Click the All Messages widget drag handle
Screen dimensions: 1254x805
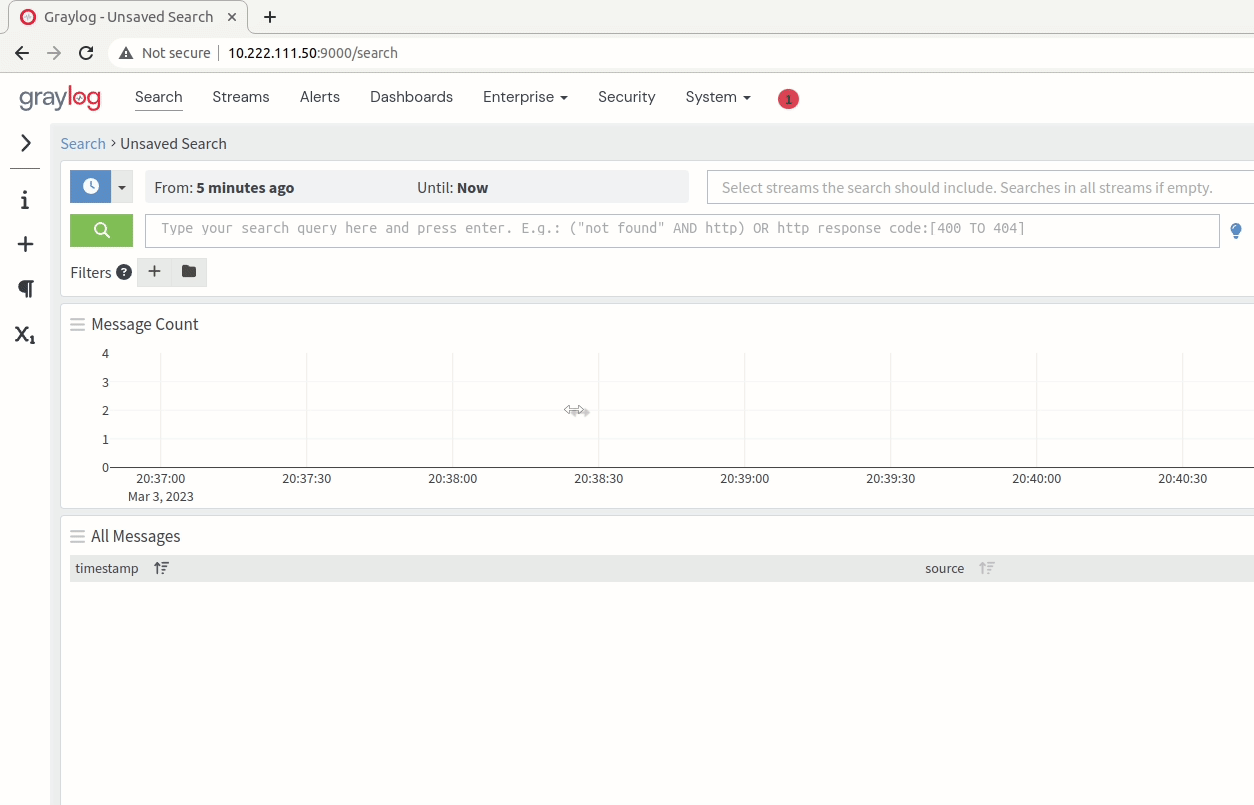77,536
